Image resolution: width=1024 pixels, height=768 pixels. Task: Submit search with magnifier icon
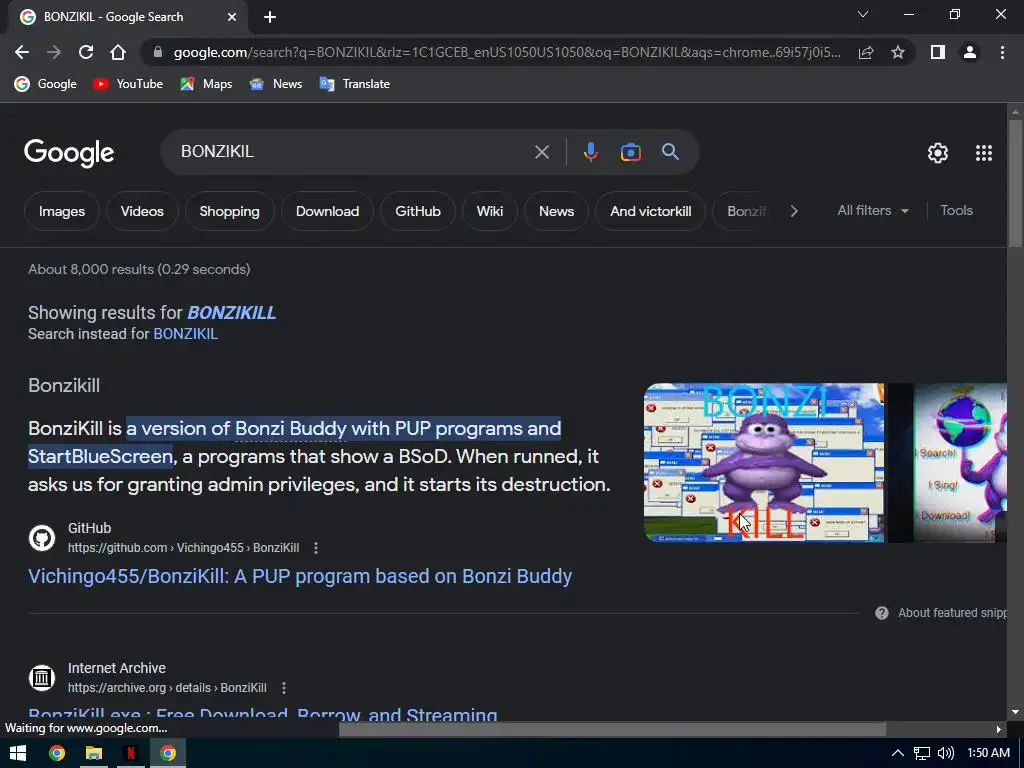[670, 152]
